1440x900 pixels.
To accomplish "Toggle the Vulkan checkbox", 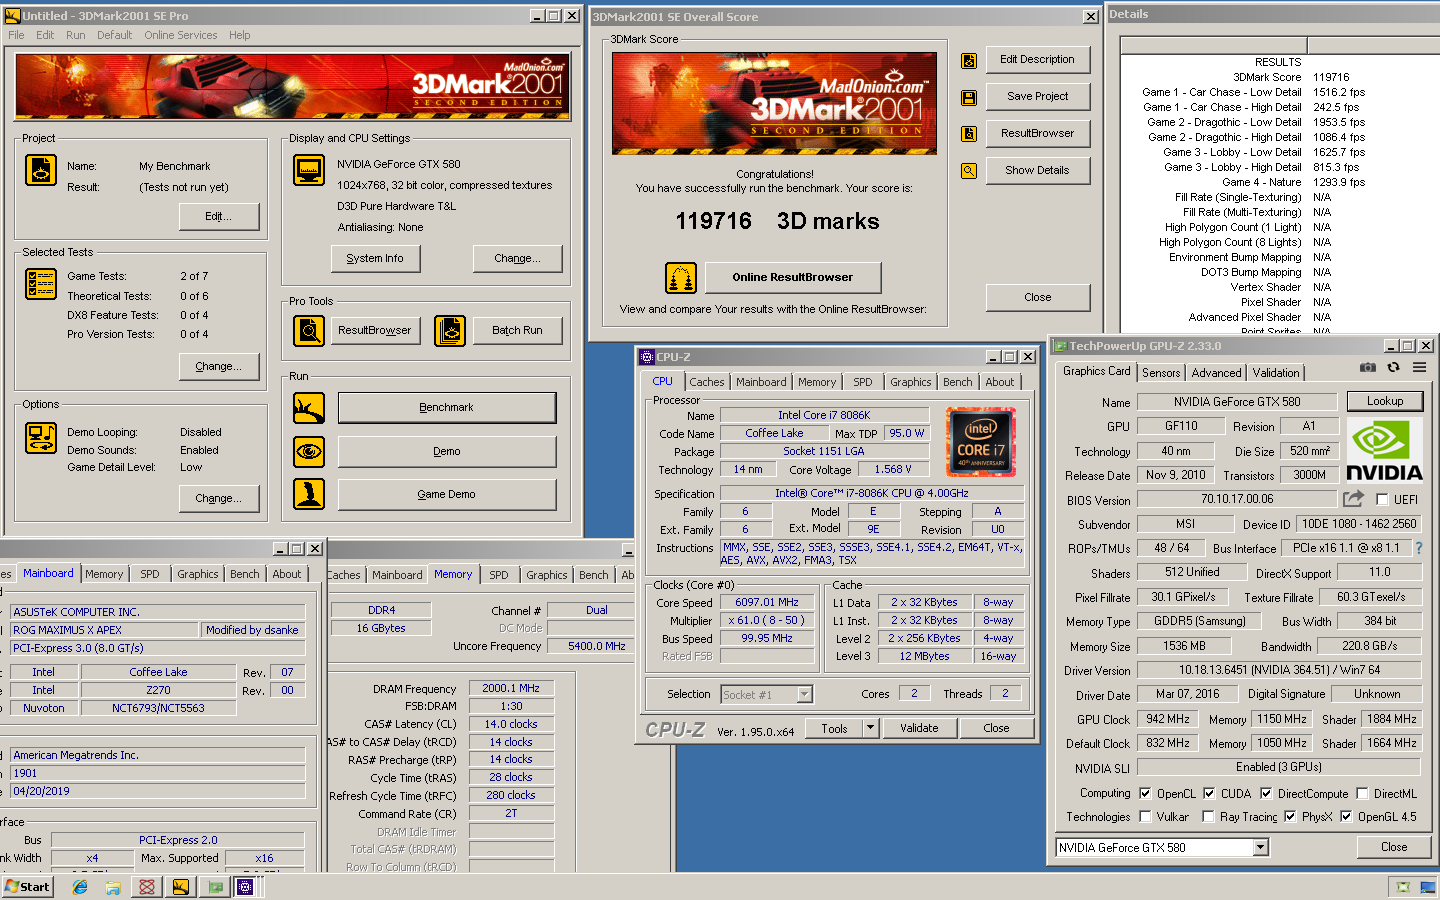I will pos(1145,816).
